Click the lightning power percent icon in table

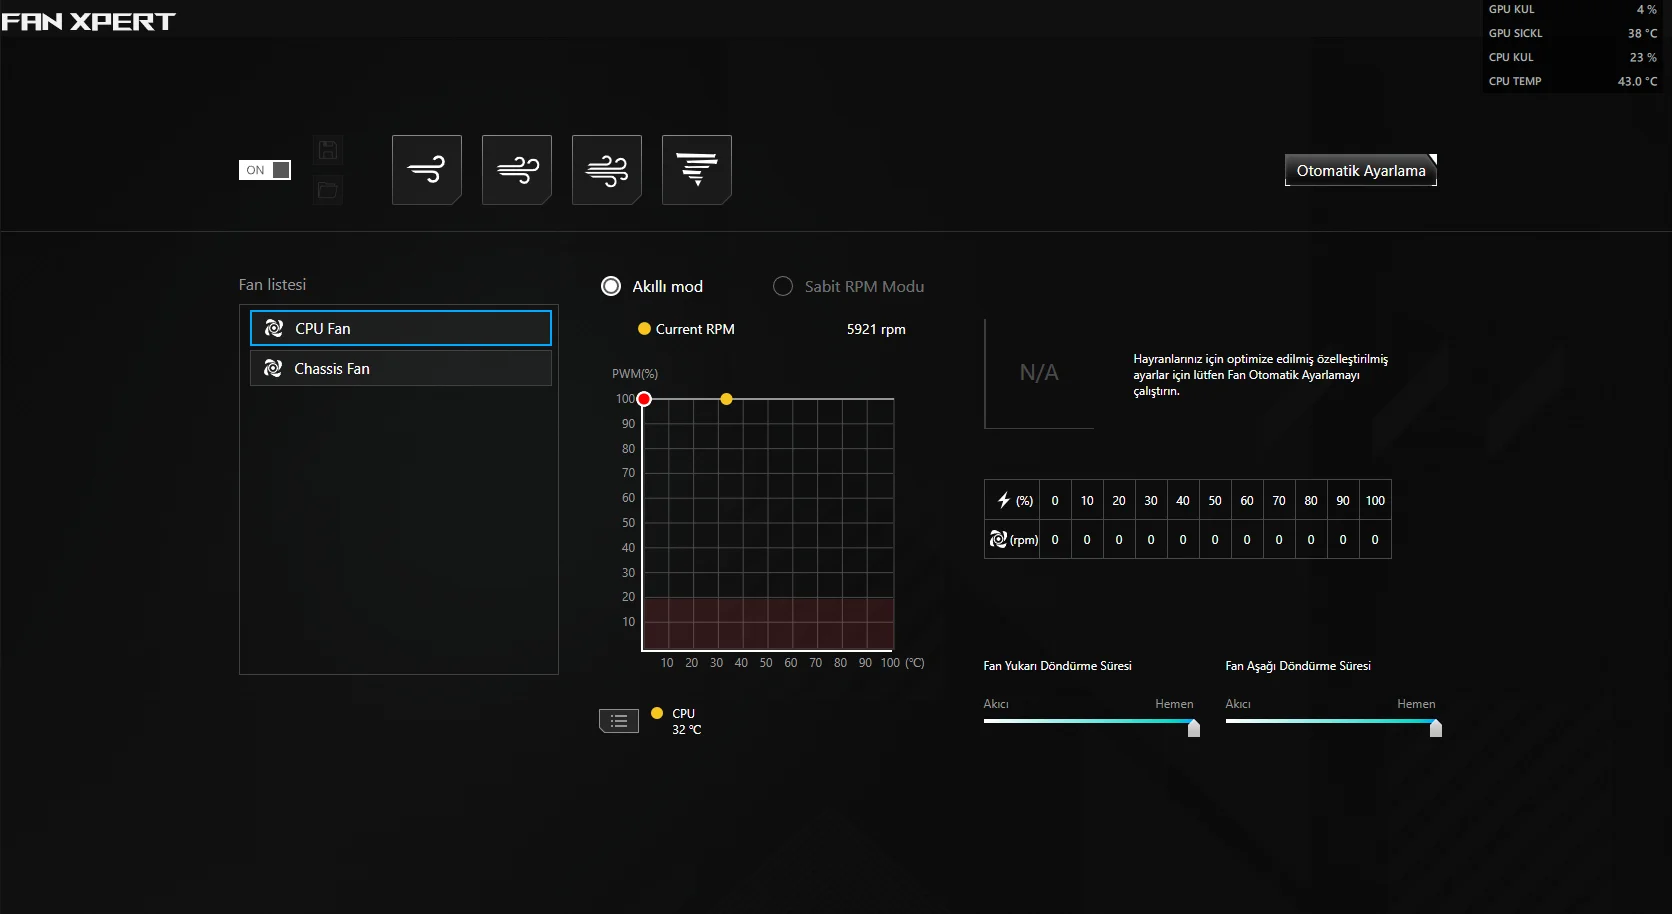[x=1004, y=500]
